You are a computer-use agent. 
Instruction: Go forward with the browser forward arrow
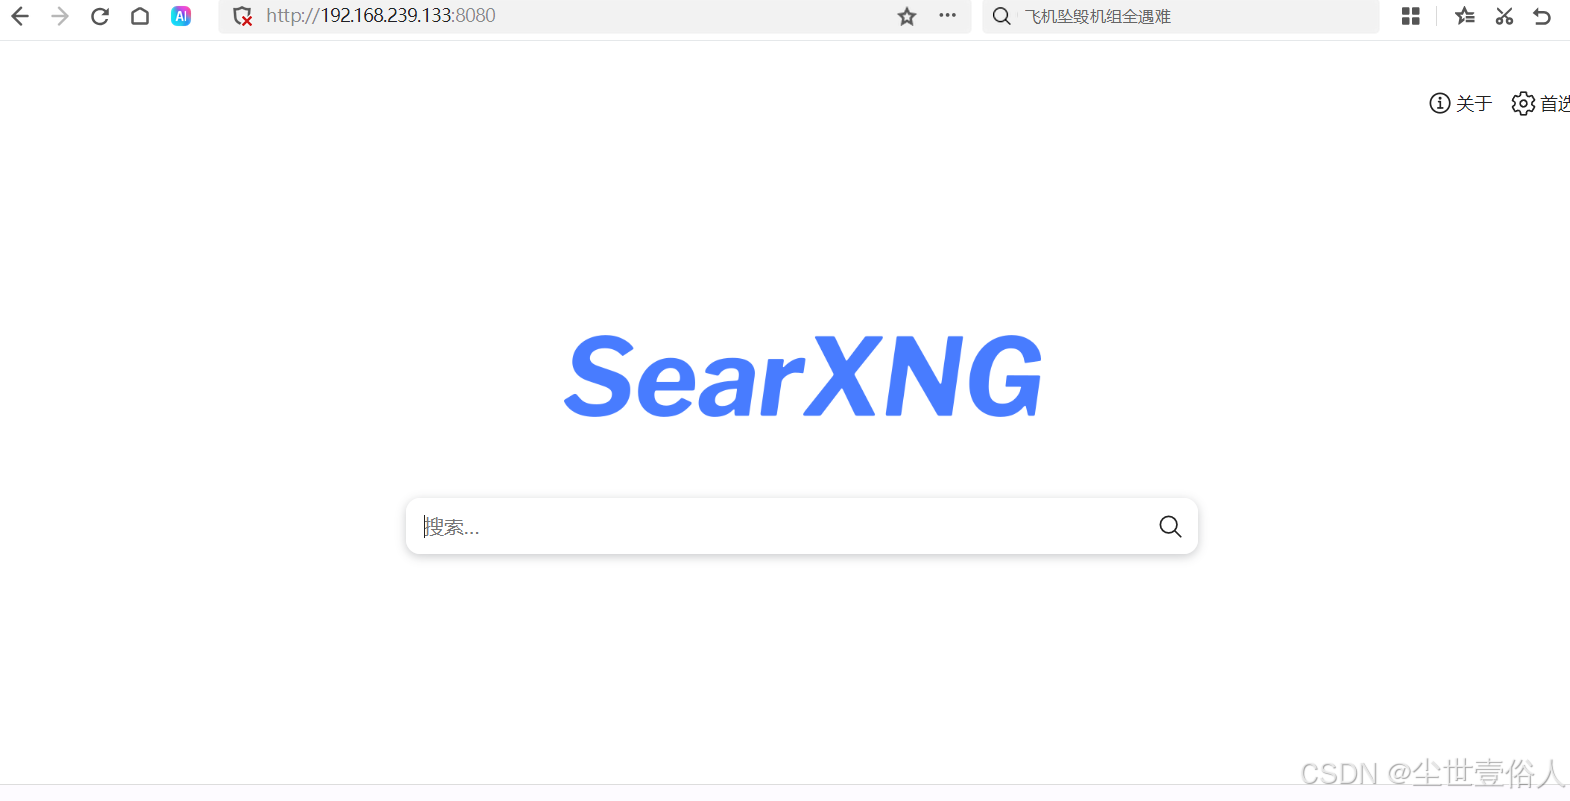60,16
